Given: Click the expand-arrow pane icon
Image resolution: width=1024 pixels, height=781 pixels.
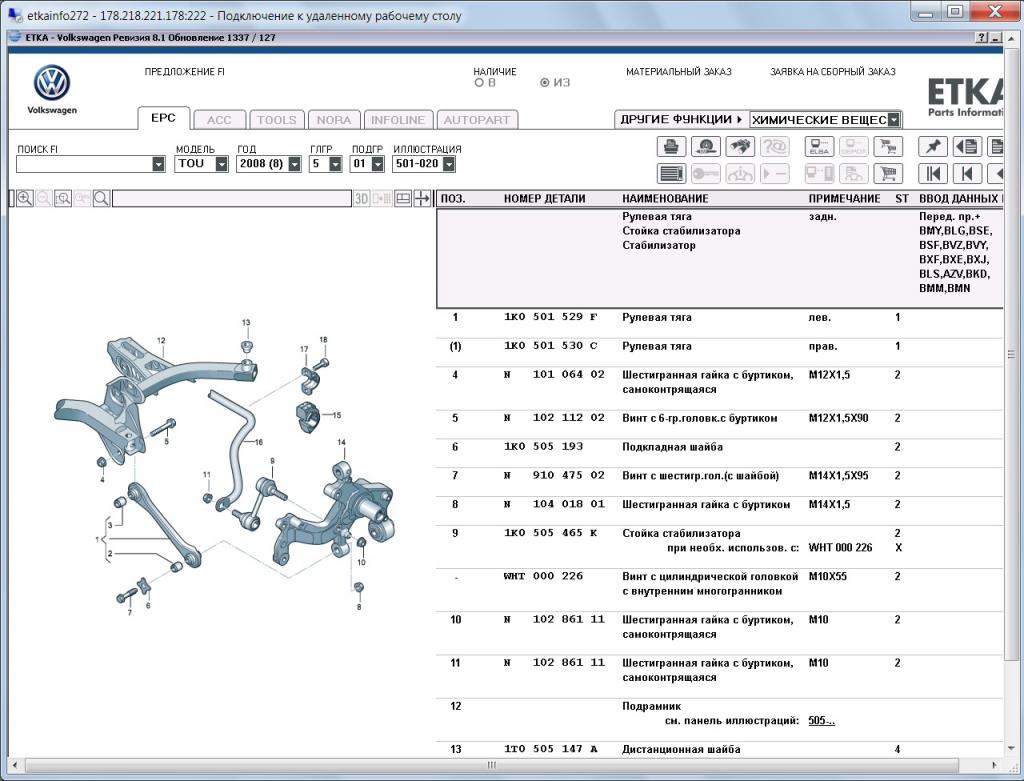Looking at the screenshot, I should [x=422, y=199].
